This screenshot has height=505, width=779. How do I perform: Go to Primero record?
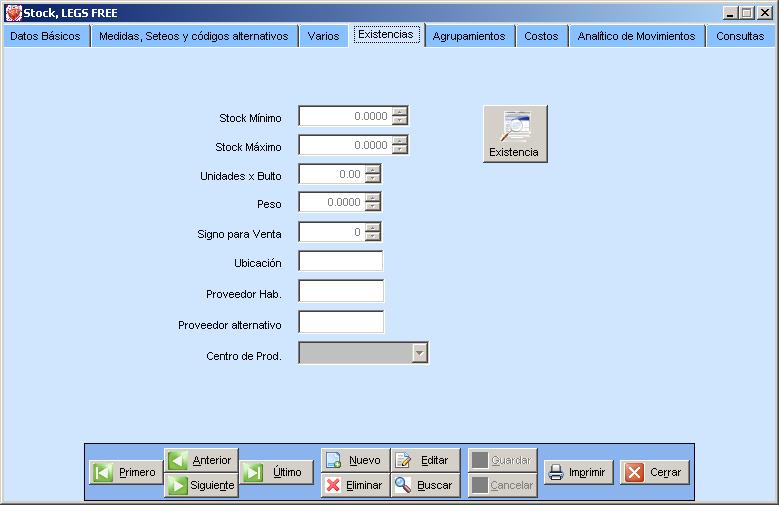[x=126, y=473]
